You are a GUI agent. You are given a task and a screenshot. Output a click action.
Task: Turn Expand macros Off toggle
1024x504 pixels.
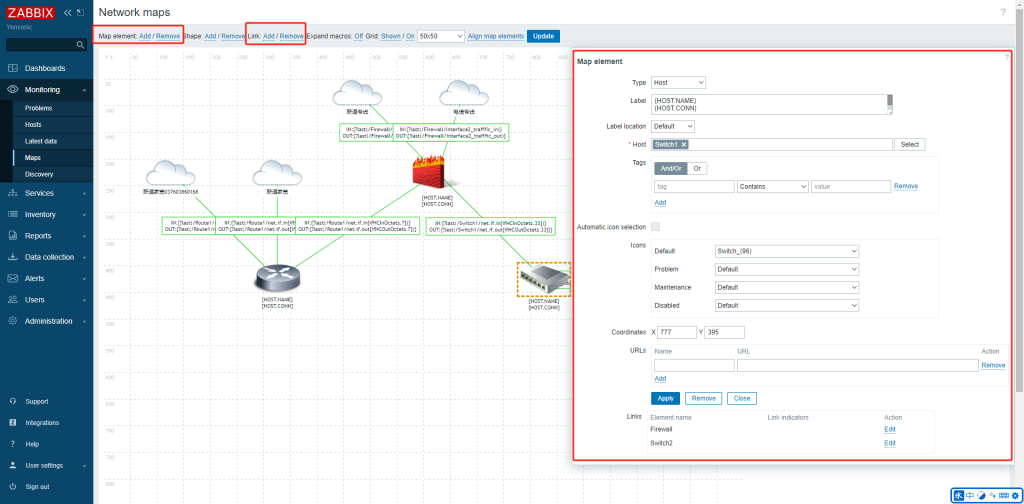(x=359, y=36)
